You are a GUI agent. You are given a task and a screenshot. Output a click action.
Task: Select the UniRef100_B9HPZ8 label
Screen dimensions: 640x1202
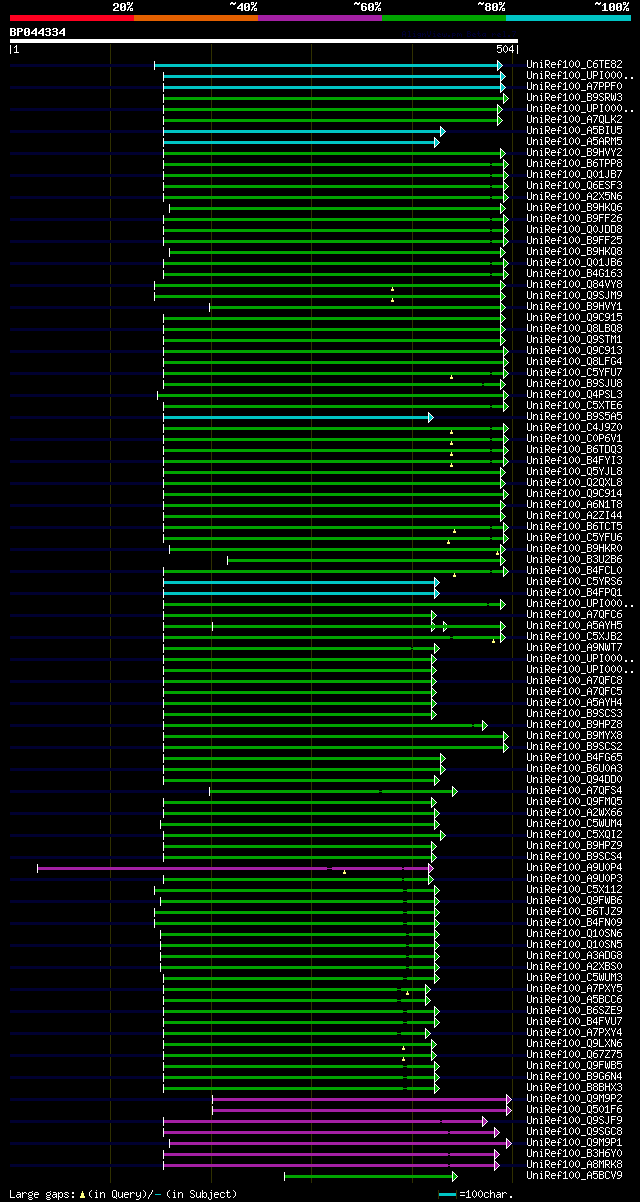tap(574, 725)
